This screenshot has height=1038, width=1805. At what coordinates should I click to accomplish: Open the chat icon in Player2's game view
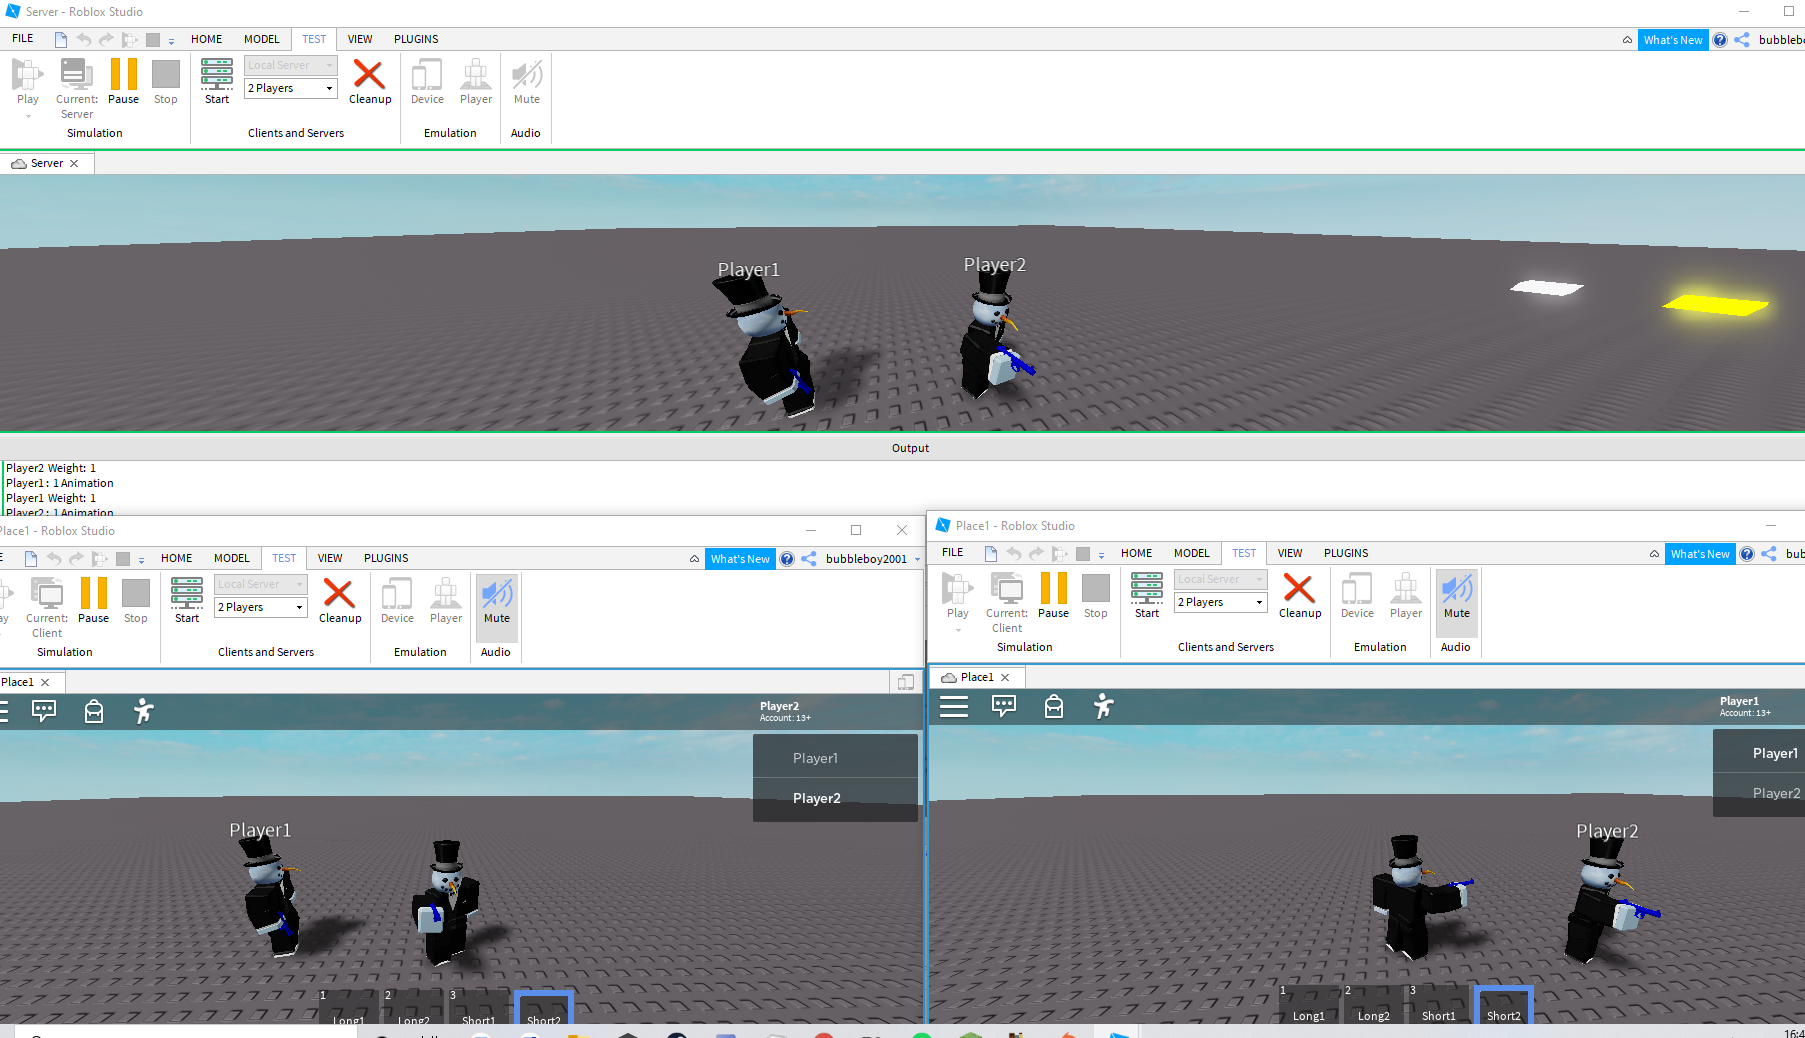point(44,711)
